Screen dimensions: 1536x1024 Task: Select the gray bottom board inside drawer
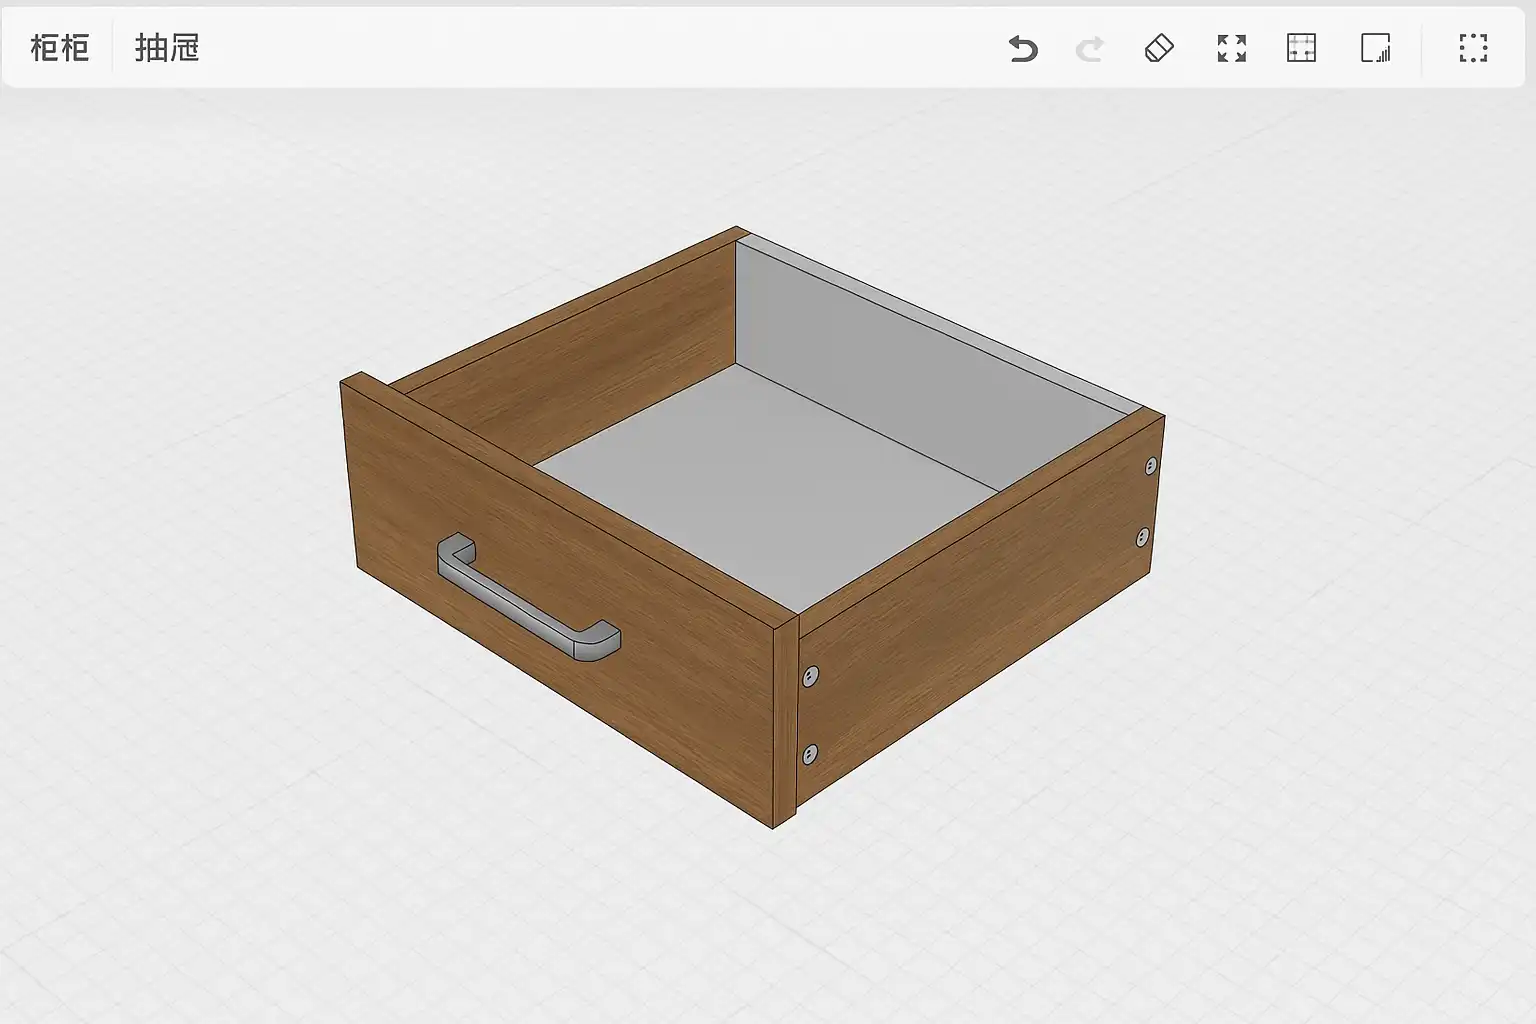[760, 470]
